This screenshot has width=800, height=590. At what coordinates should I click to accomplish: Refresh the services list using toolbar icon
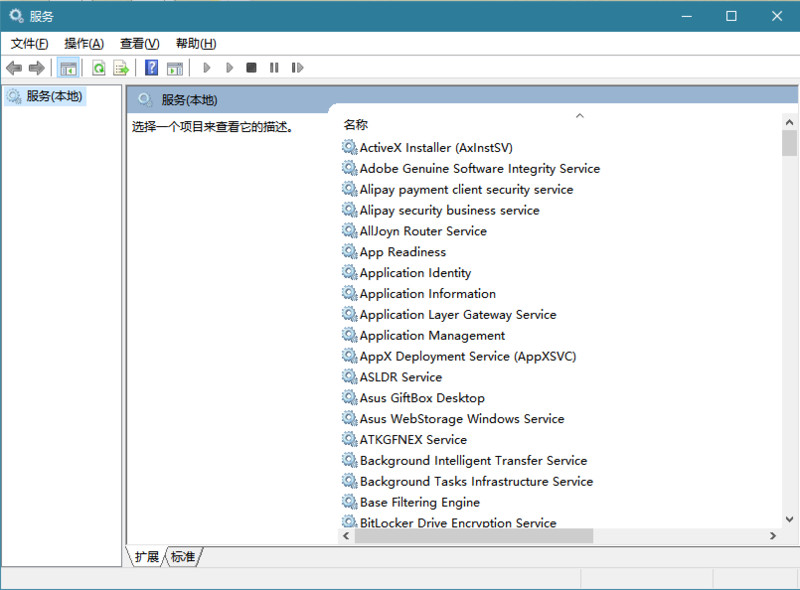coord(98,67)
